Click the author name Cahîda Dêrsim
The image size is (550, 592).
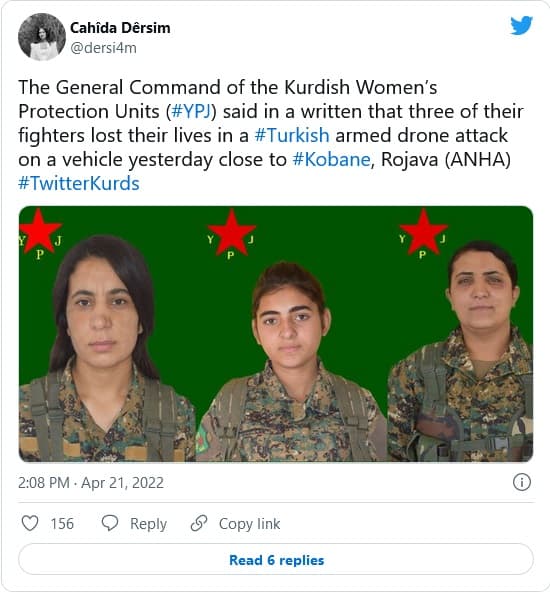(x=120, y=28)
